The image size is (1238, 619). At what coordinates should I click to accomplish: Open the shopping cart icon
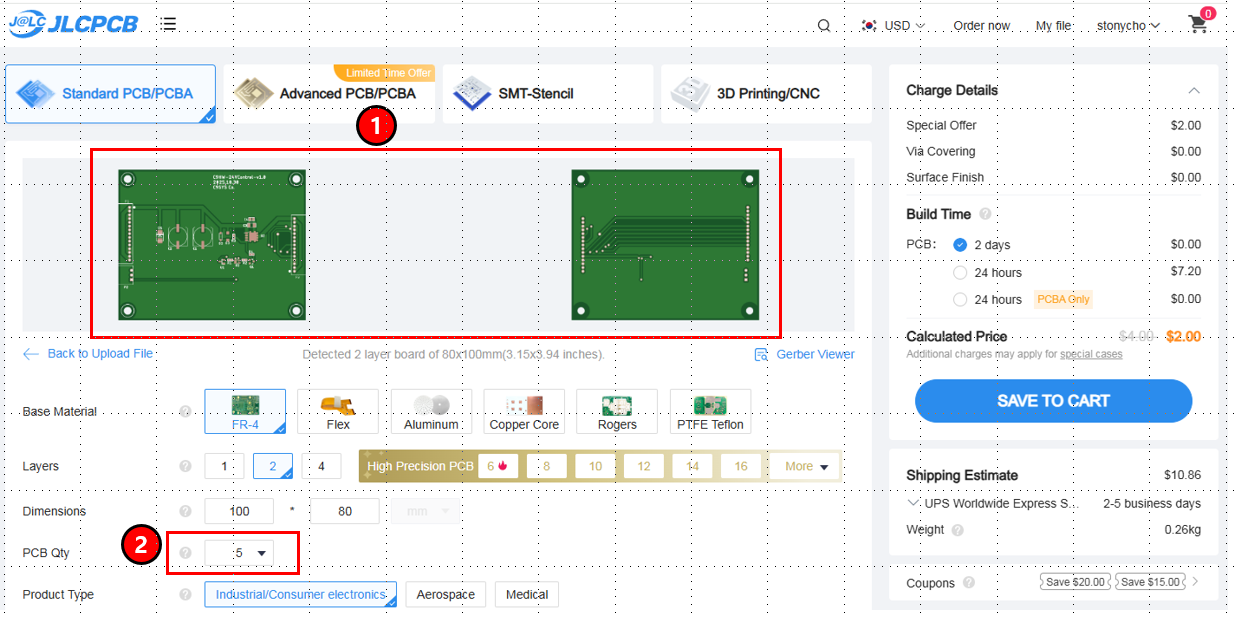[x=1199, y=24]
